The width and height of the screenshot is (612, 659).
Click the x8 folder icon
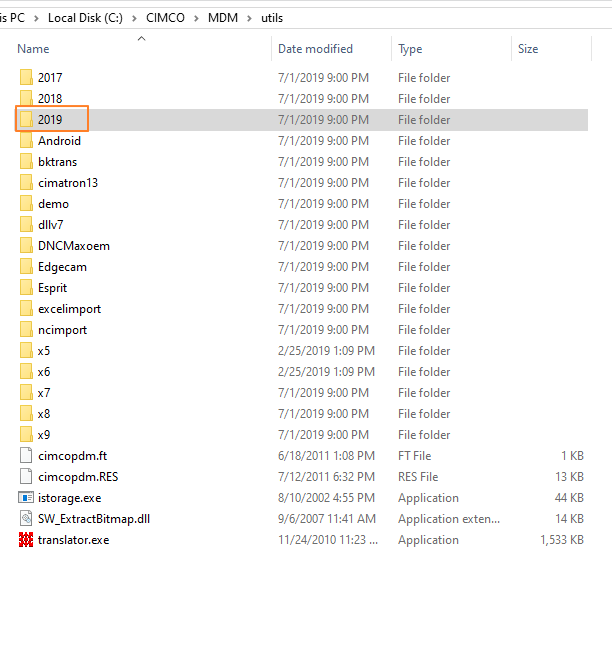pyautogui.click(x=26, y=414)
